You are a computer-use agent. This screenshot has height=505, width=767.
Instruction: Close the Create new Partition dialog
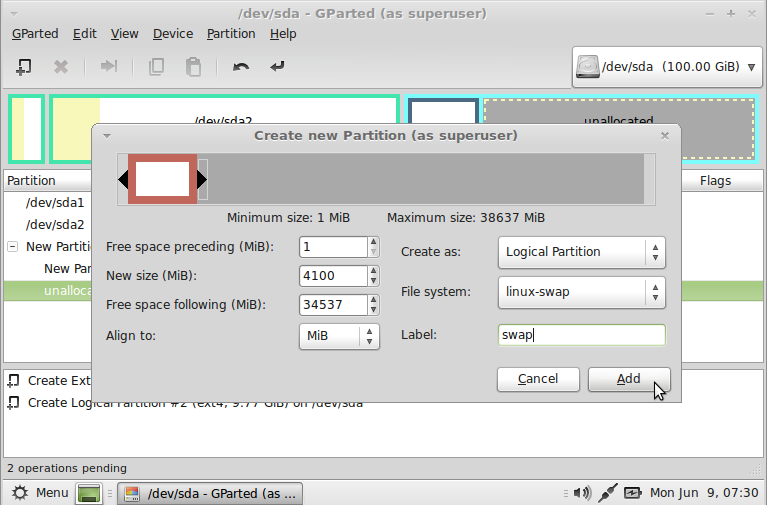(x=665, y=136)
